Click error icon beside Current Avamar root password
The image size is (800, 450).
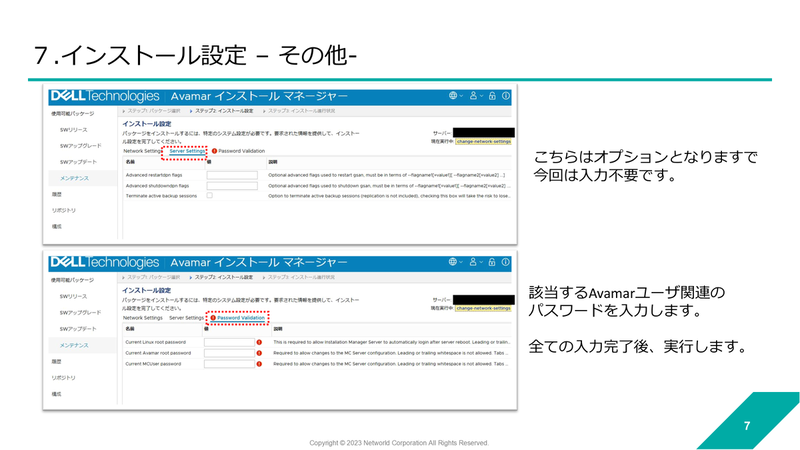pyautogui.click(x=259, y=353)
